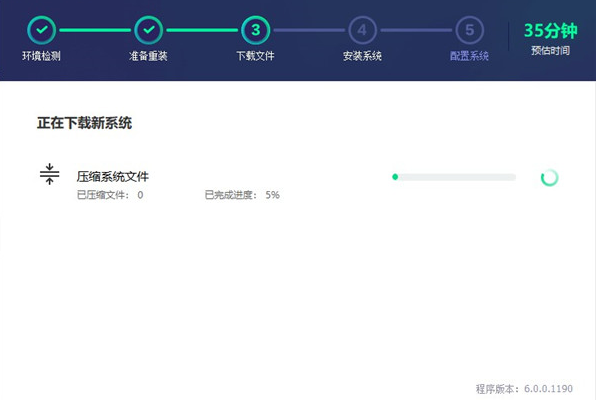Click the 准备重装 step label
Viewport: 597px width, 400px height.
pyautogui.click(x=148, y=56)
